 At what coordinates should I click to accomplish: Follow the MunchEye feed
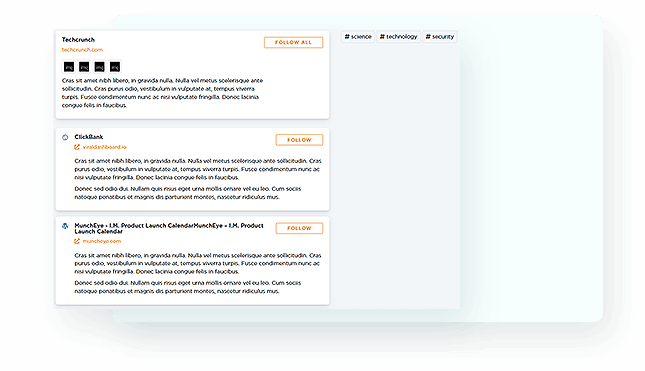pos(299,228)
